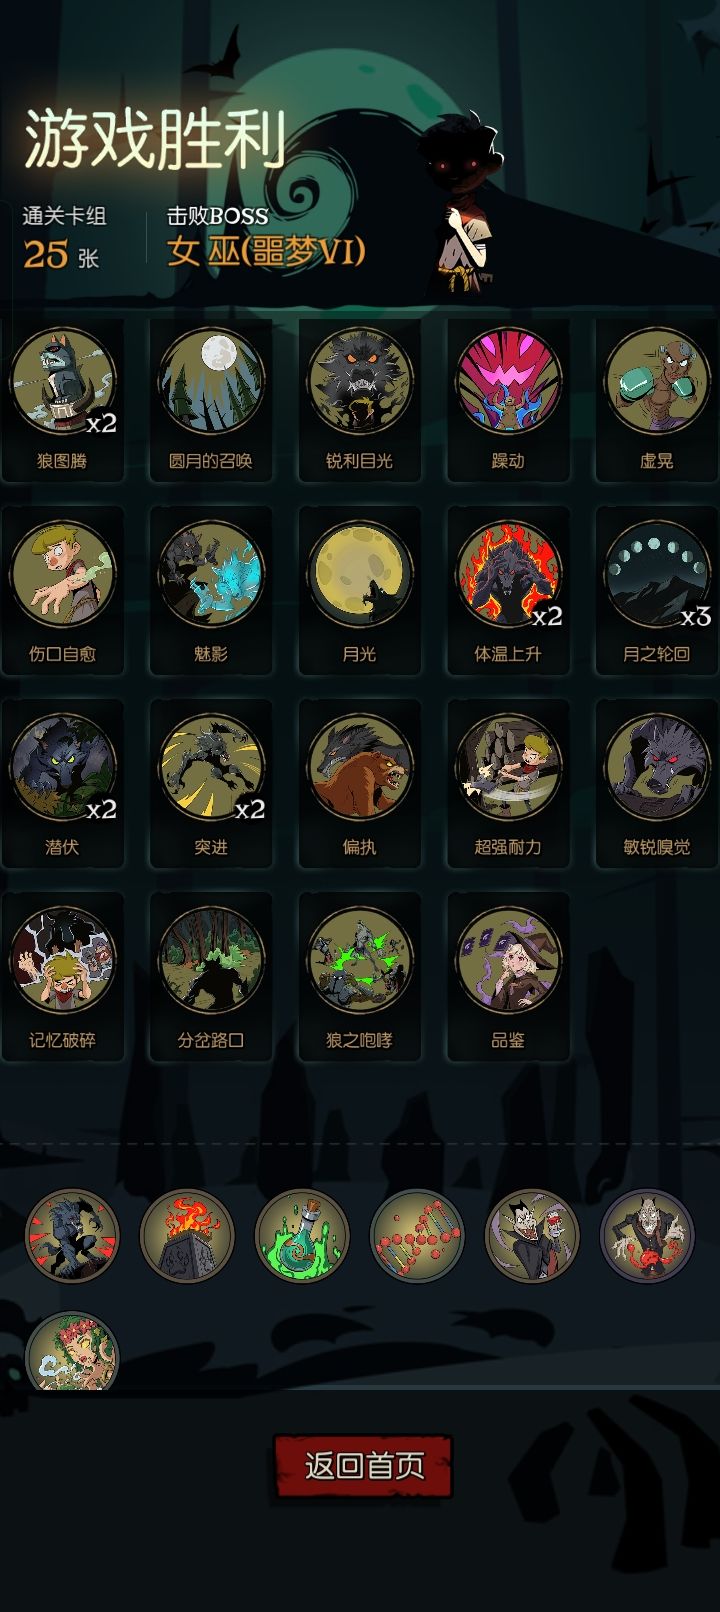Image resolution: width=720 pixels, height=1612 pixels.
Task: Tap the flaming stone altar relic
Action: (187, 1236)
